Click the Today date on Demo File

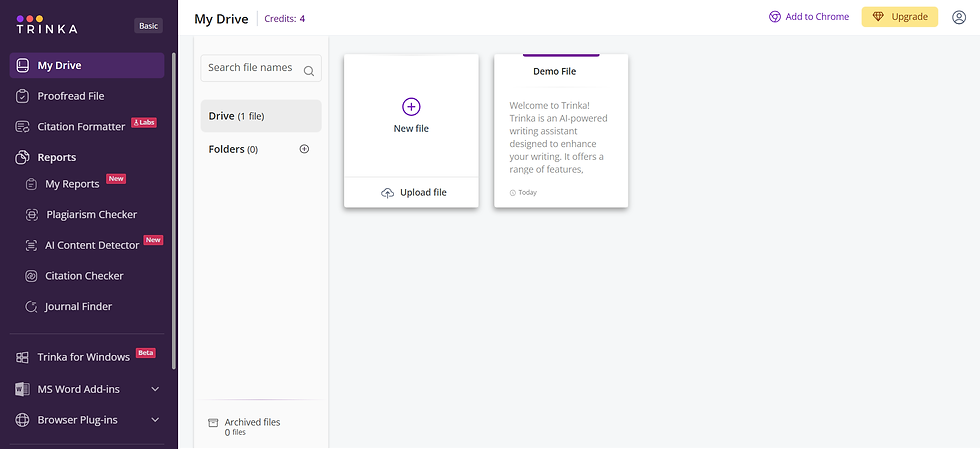[528, 193]
